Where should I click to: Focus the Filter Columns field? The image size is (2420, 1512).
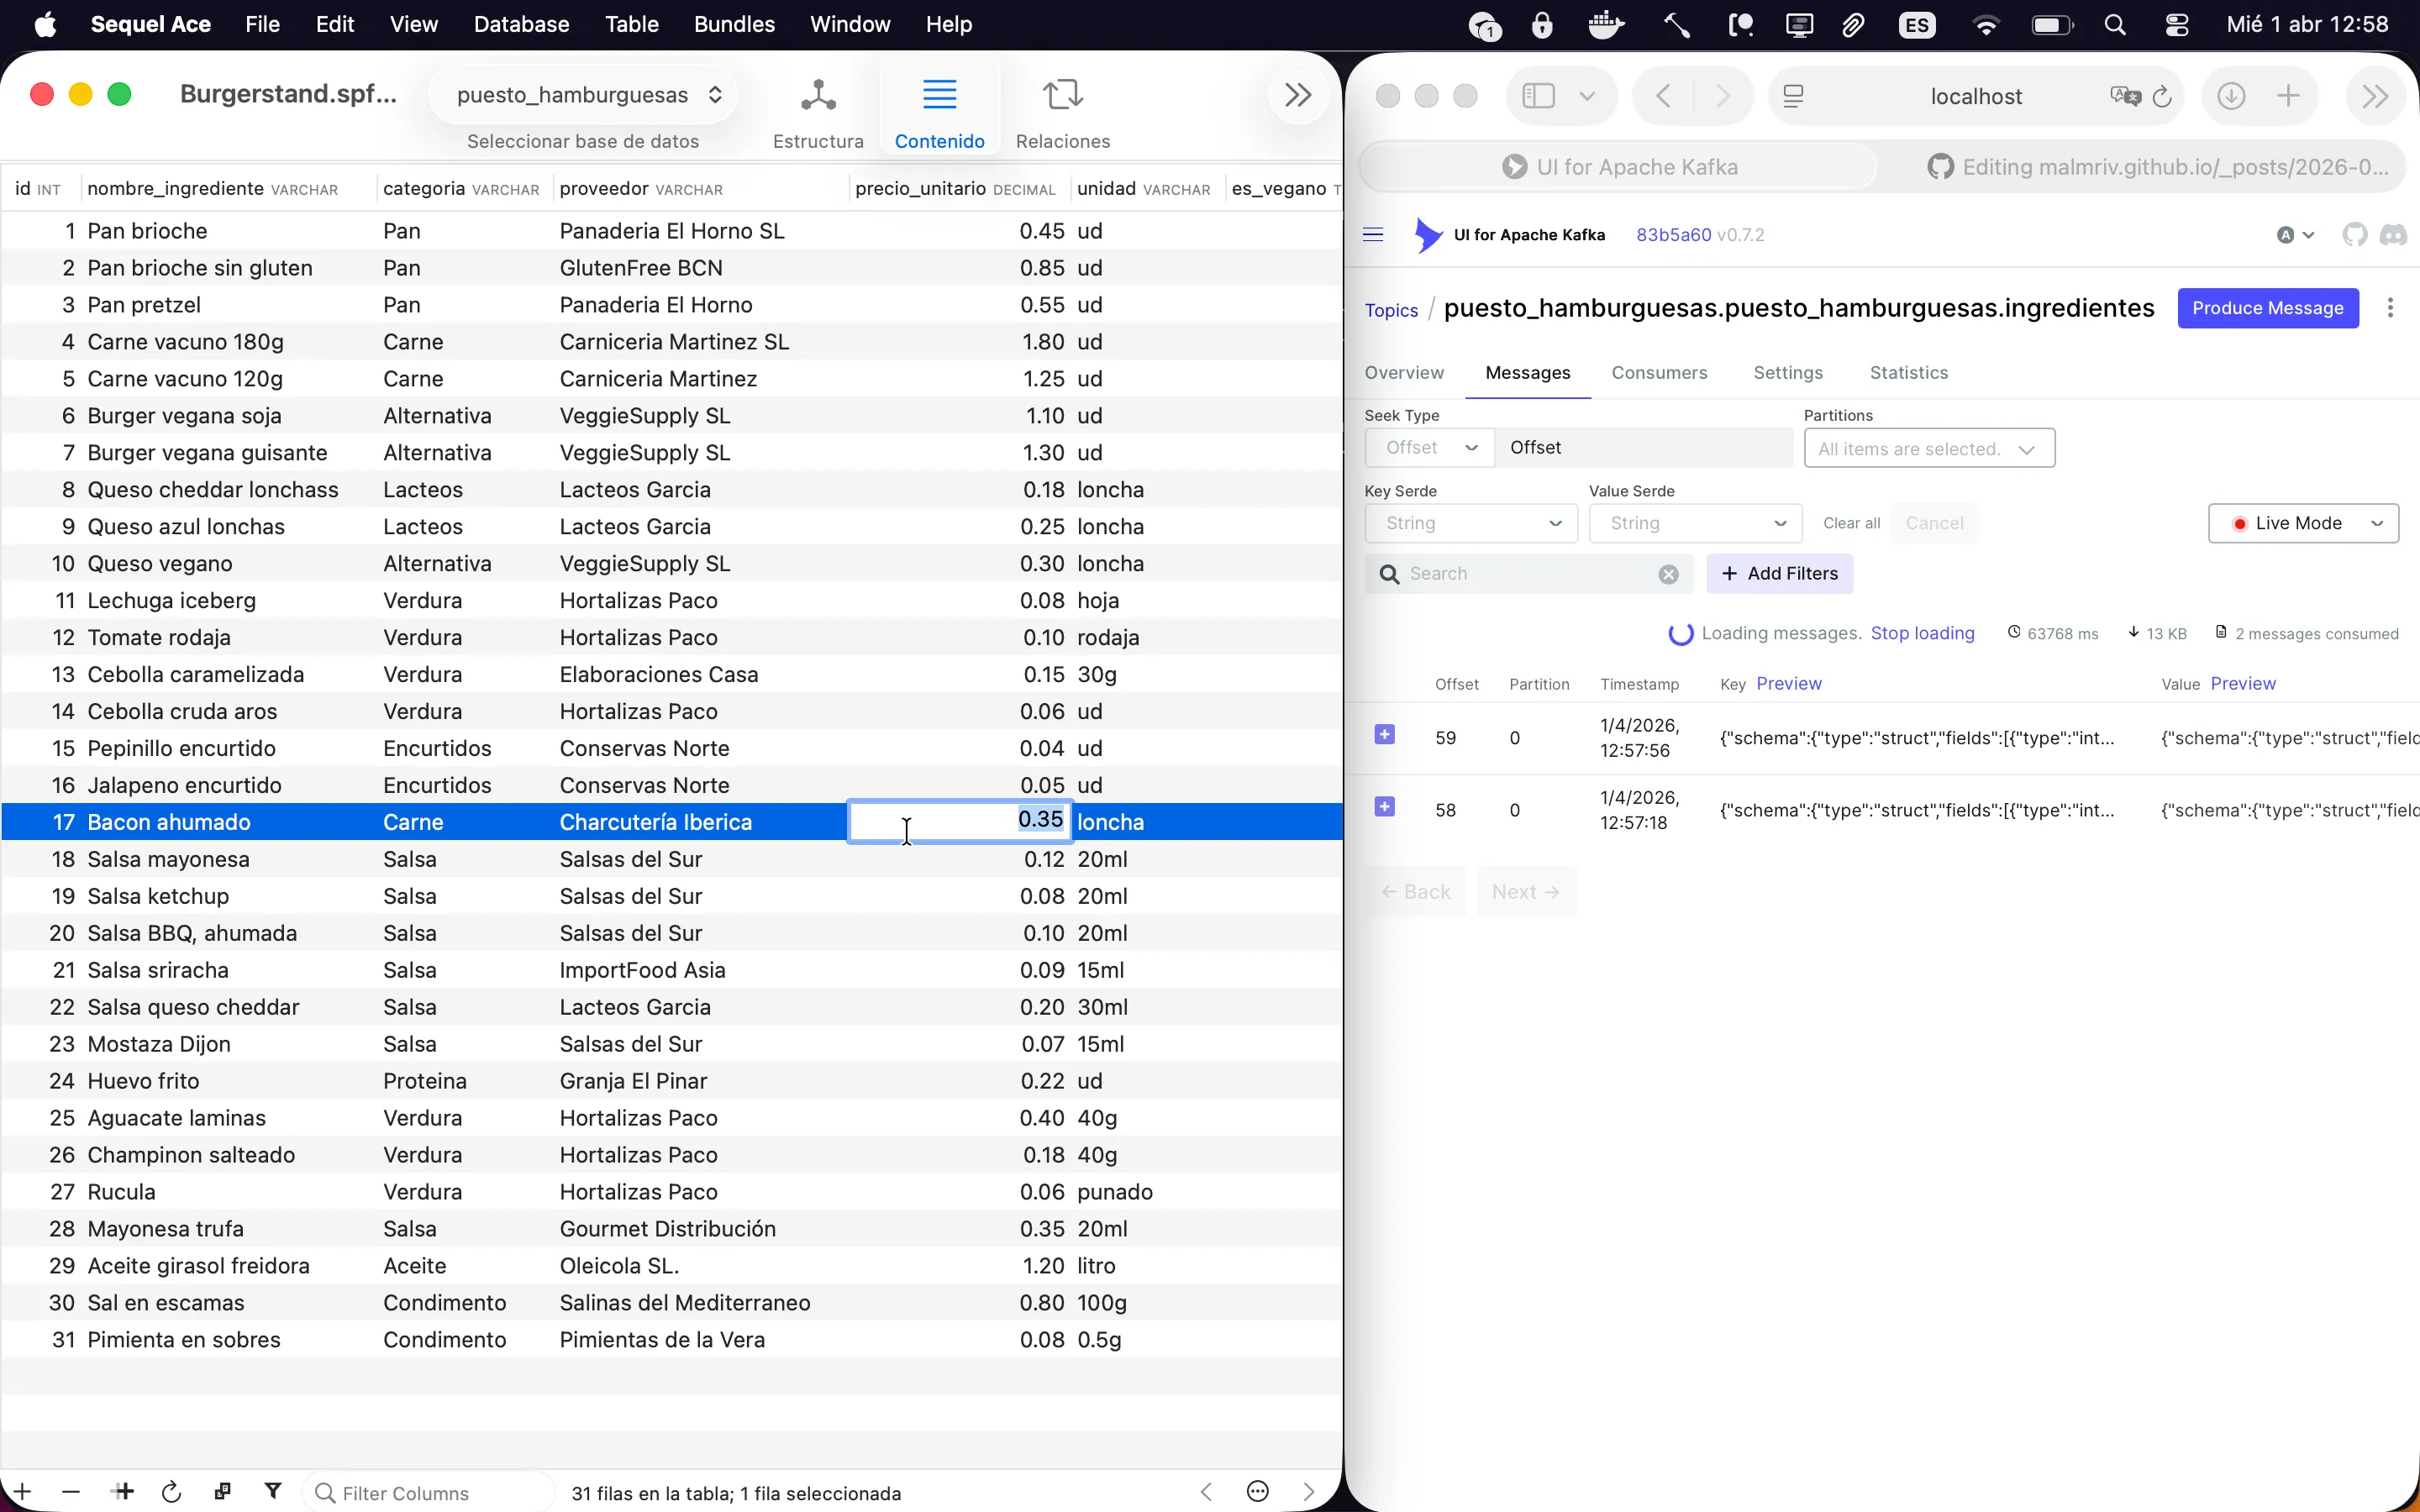click(428, 1492)
